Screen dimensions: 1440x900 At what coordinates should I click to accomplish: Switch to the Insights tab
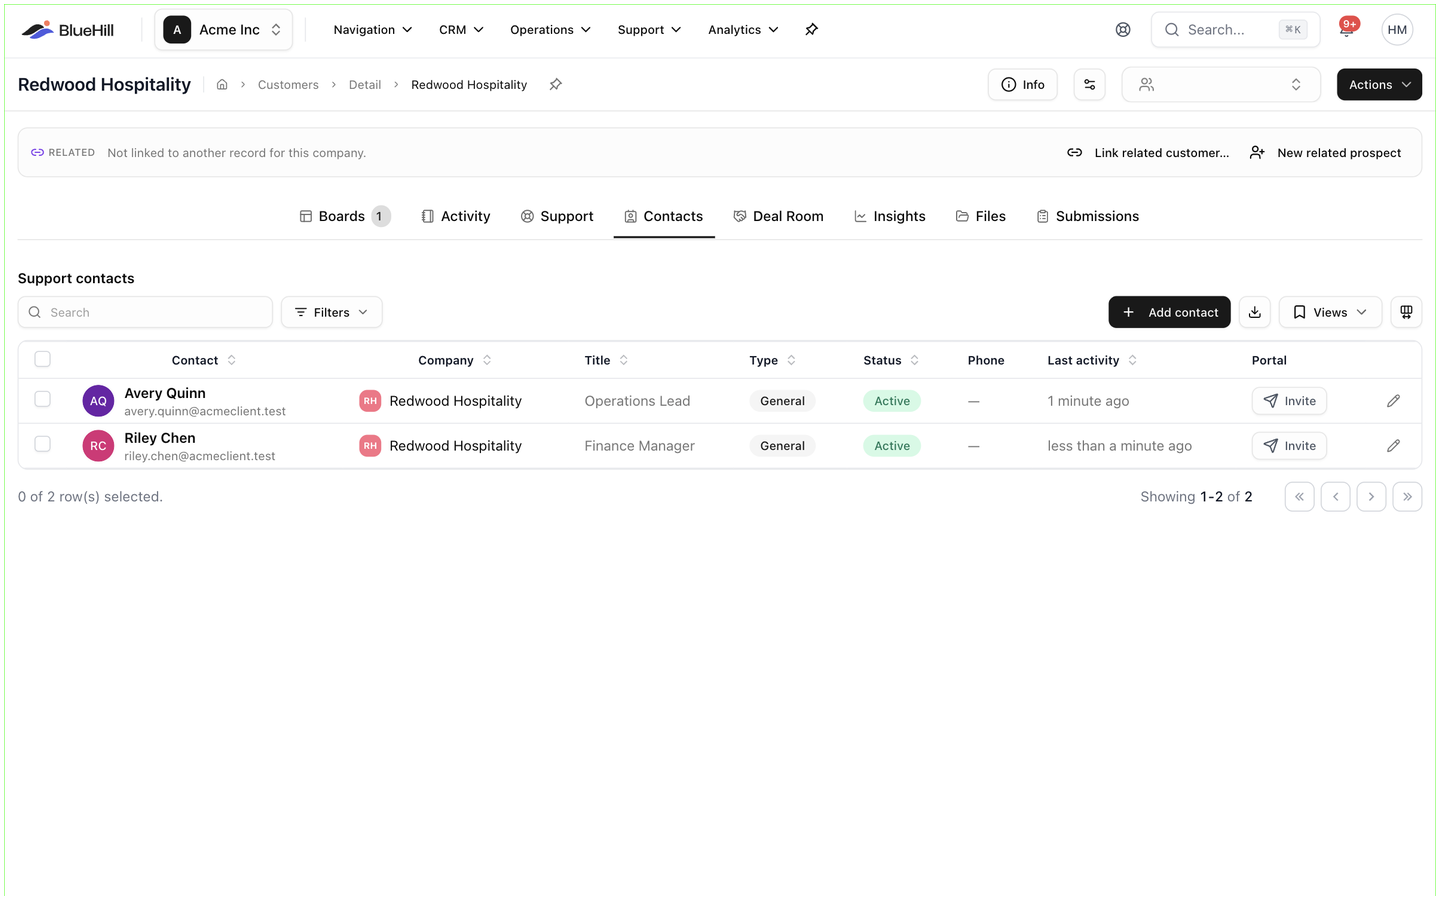(x=889, y=216)
